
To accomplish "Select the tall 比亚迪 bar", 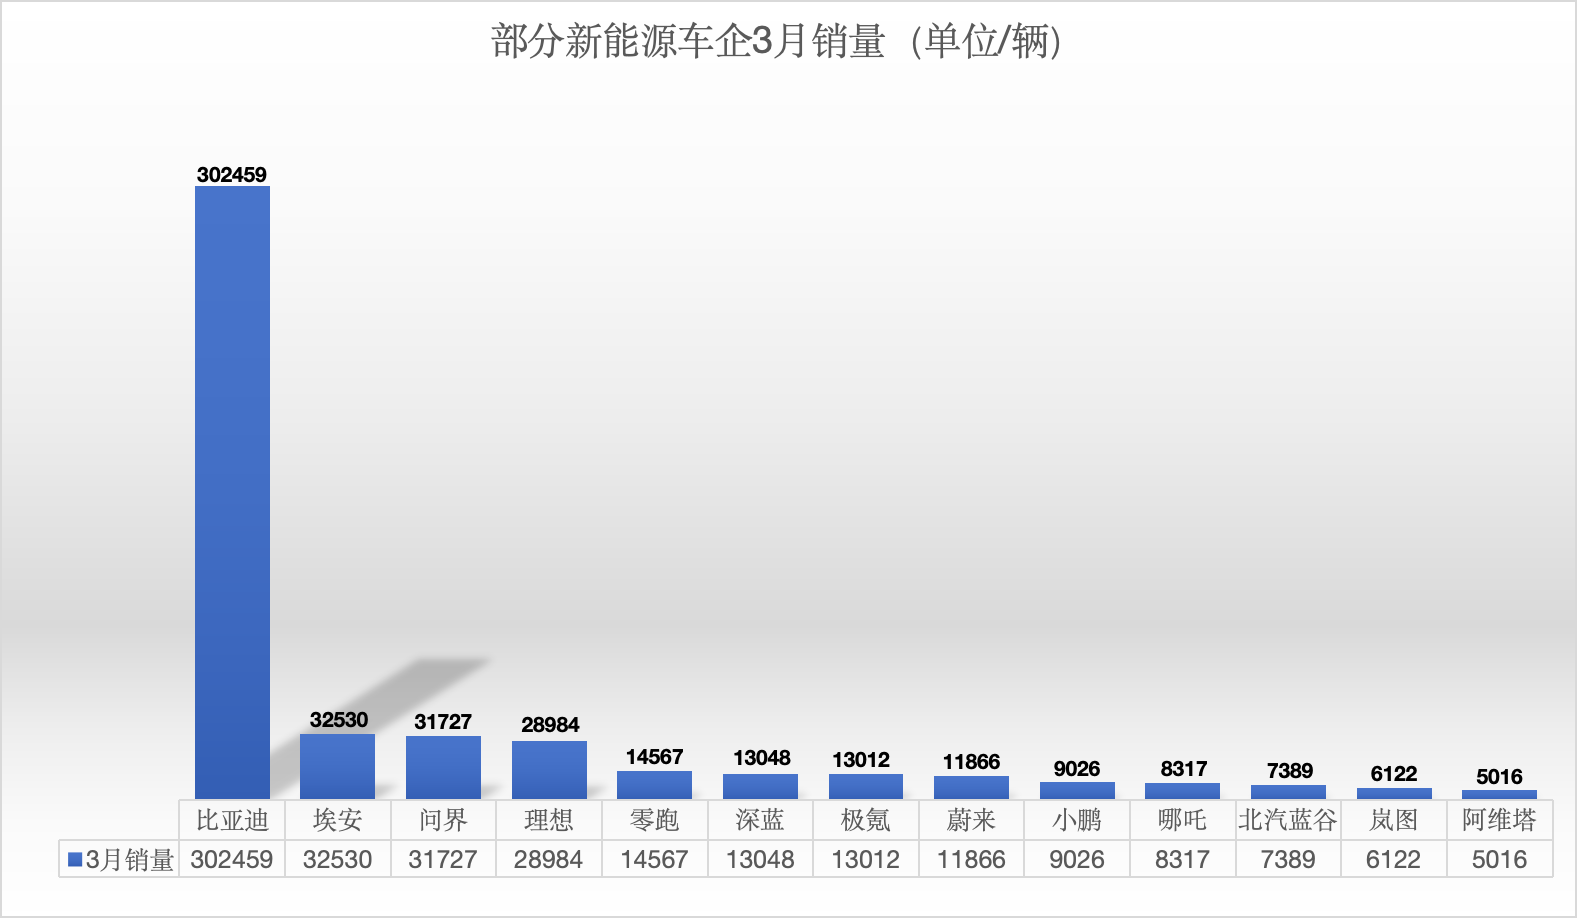I will pos(232,492).
